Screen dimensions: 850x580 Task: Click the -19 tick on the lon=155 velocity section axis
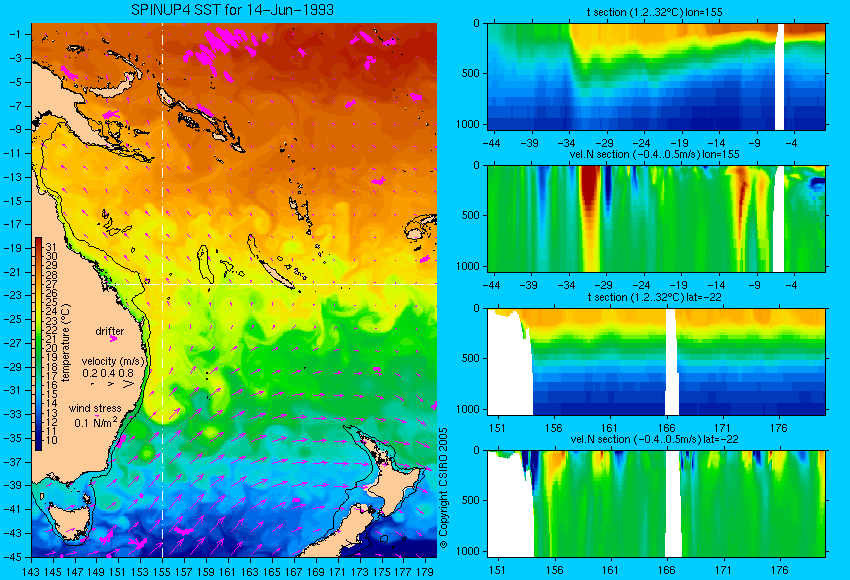pyautogui.click(x=679, y=285)
